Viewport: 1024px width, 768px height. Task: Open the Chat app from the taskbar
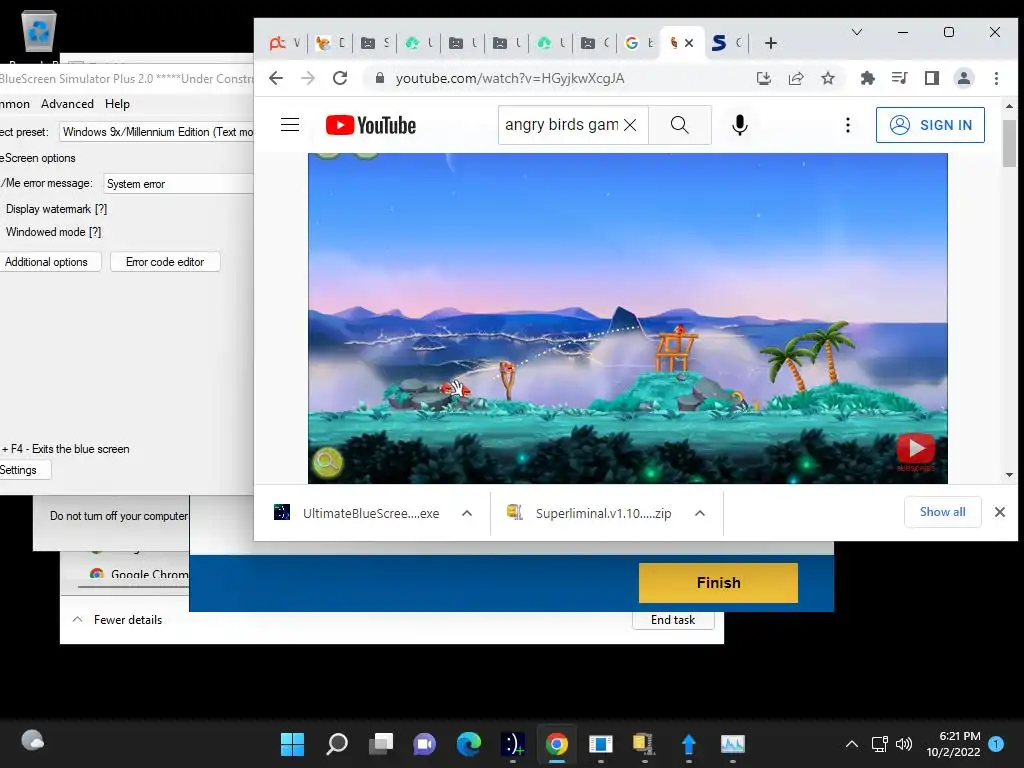point(424,744)
